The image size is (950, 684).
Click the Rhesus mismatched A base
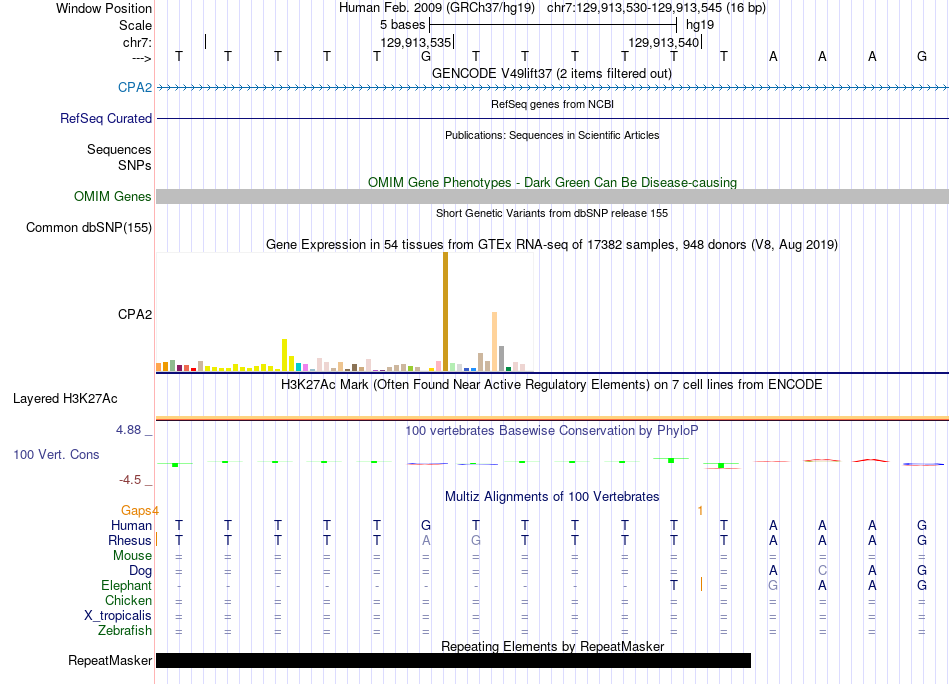tap(426, 540)
